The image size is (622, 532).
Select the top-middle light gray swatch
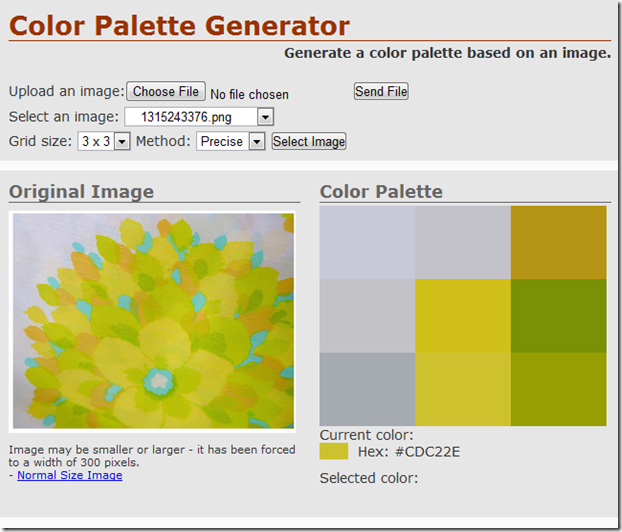tap(463, 243)
